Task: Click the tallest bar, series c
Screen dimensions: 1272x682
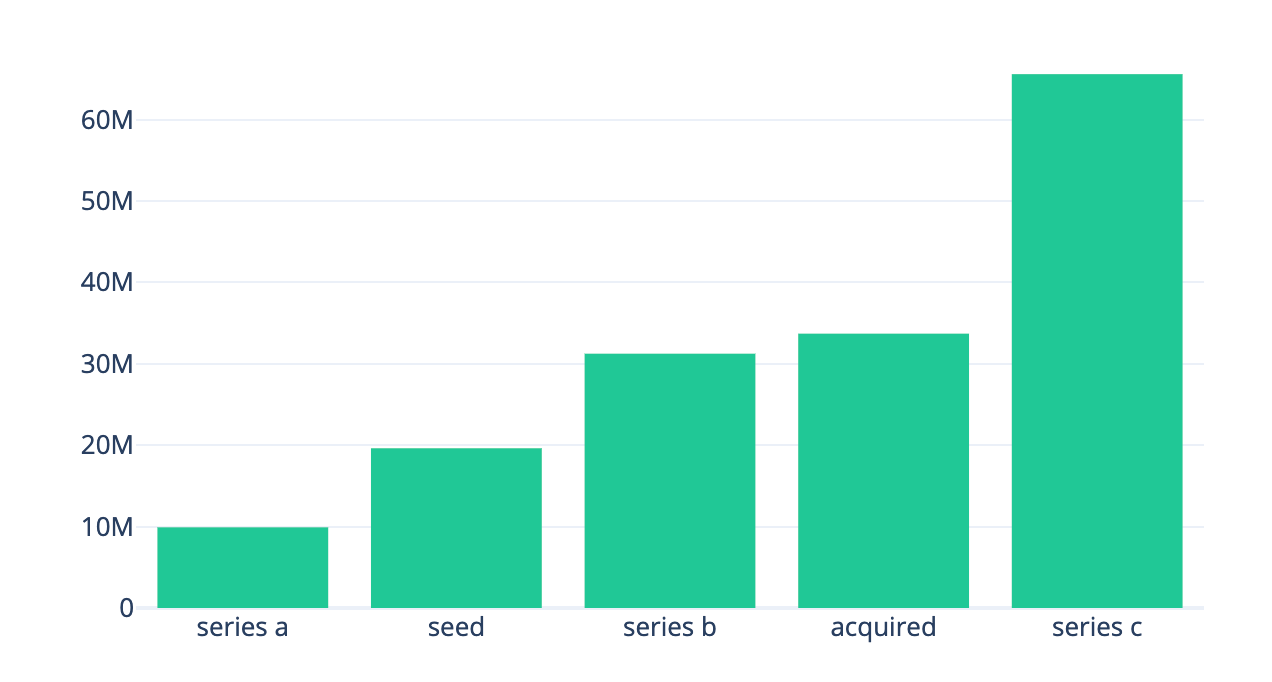Action: 1097,340
